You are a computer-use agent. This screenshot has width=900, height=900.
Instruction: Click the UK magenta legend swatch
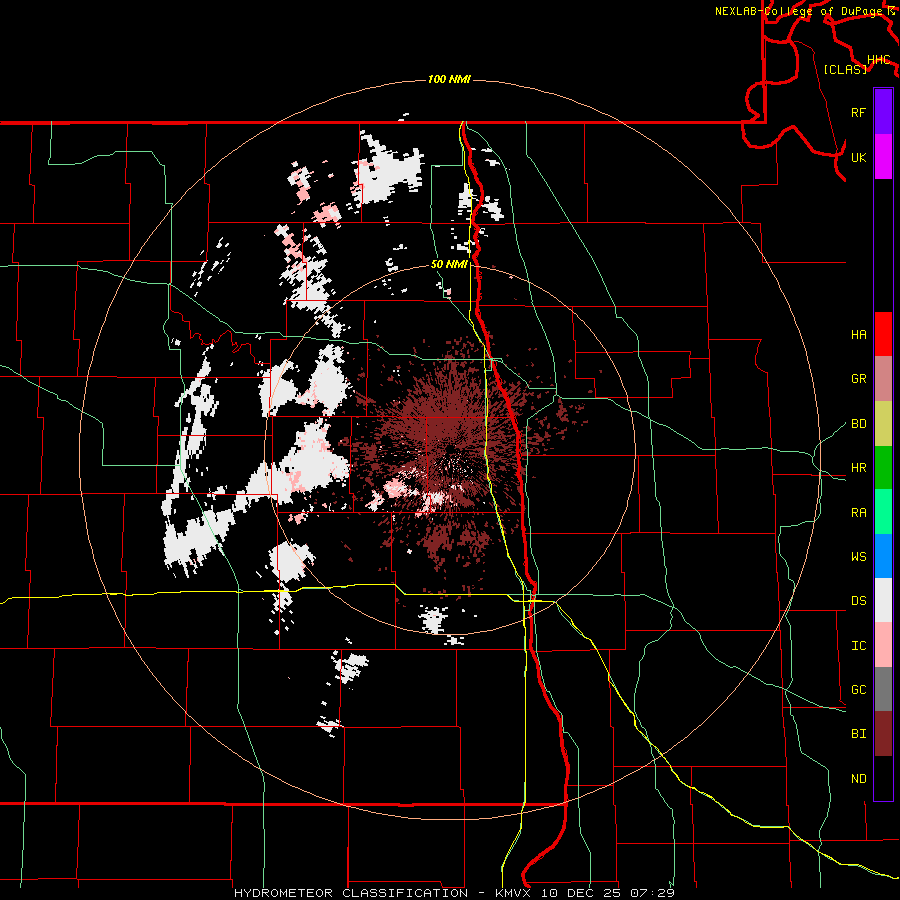[883, 157]
